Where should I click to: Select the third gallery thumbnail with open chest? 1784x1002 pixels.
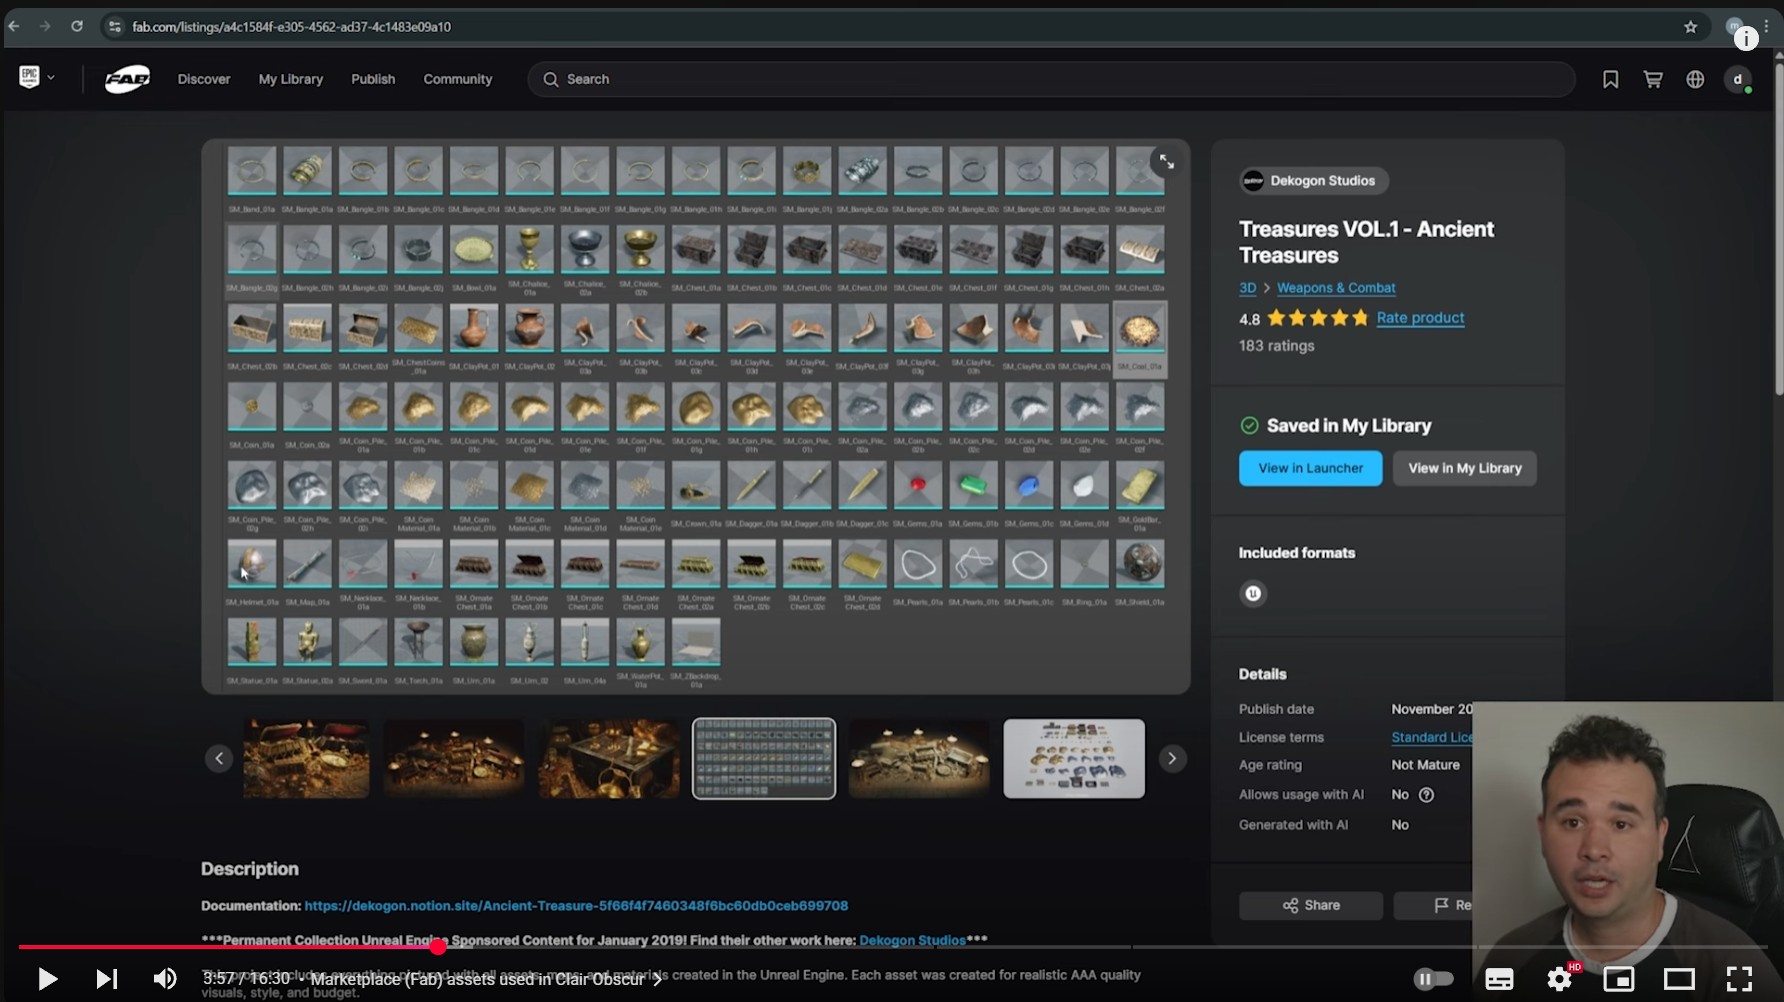pyautogui.click(x=609, y=759)
